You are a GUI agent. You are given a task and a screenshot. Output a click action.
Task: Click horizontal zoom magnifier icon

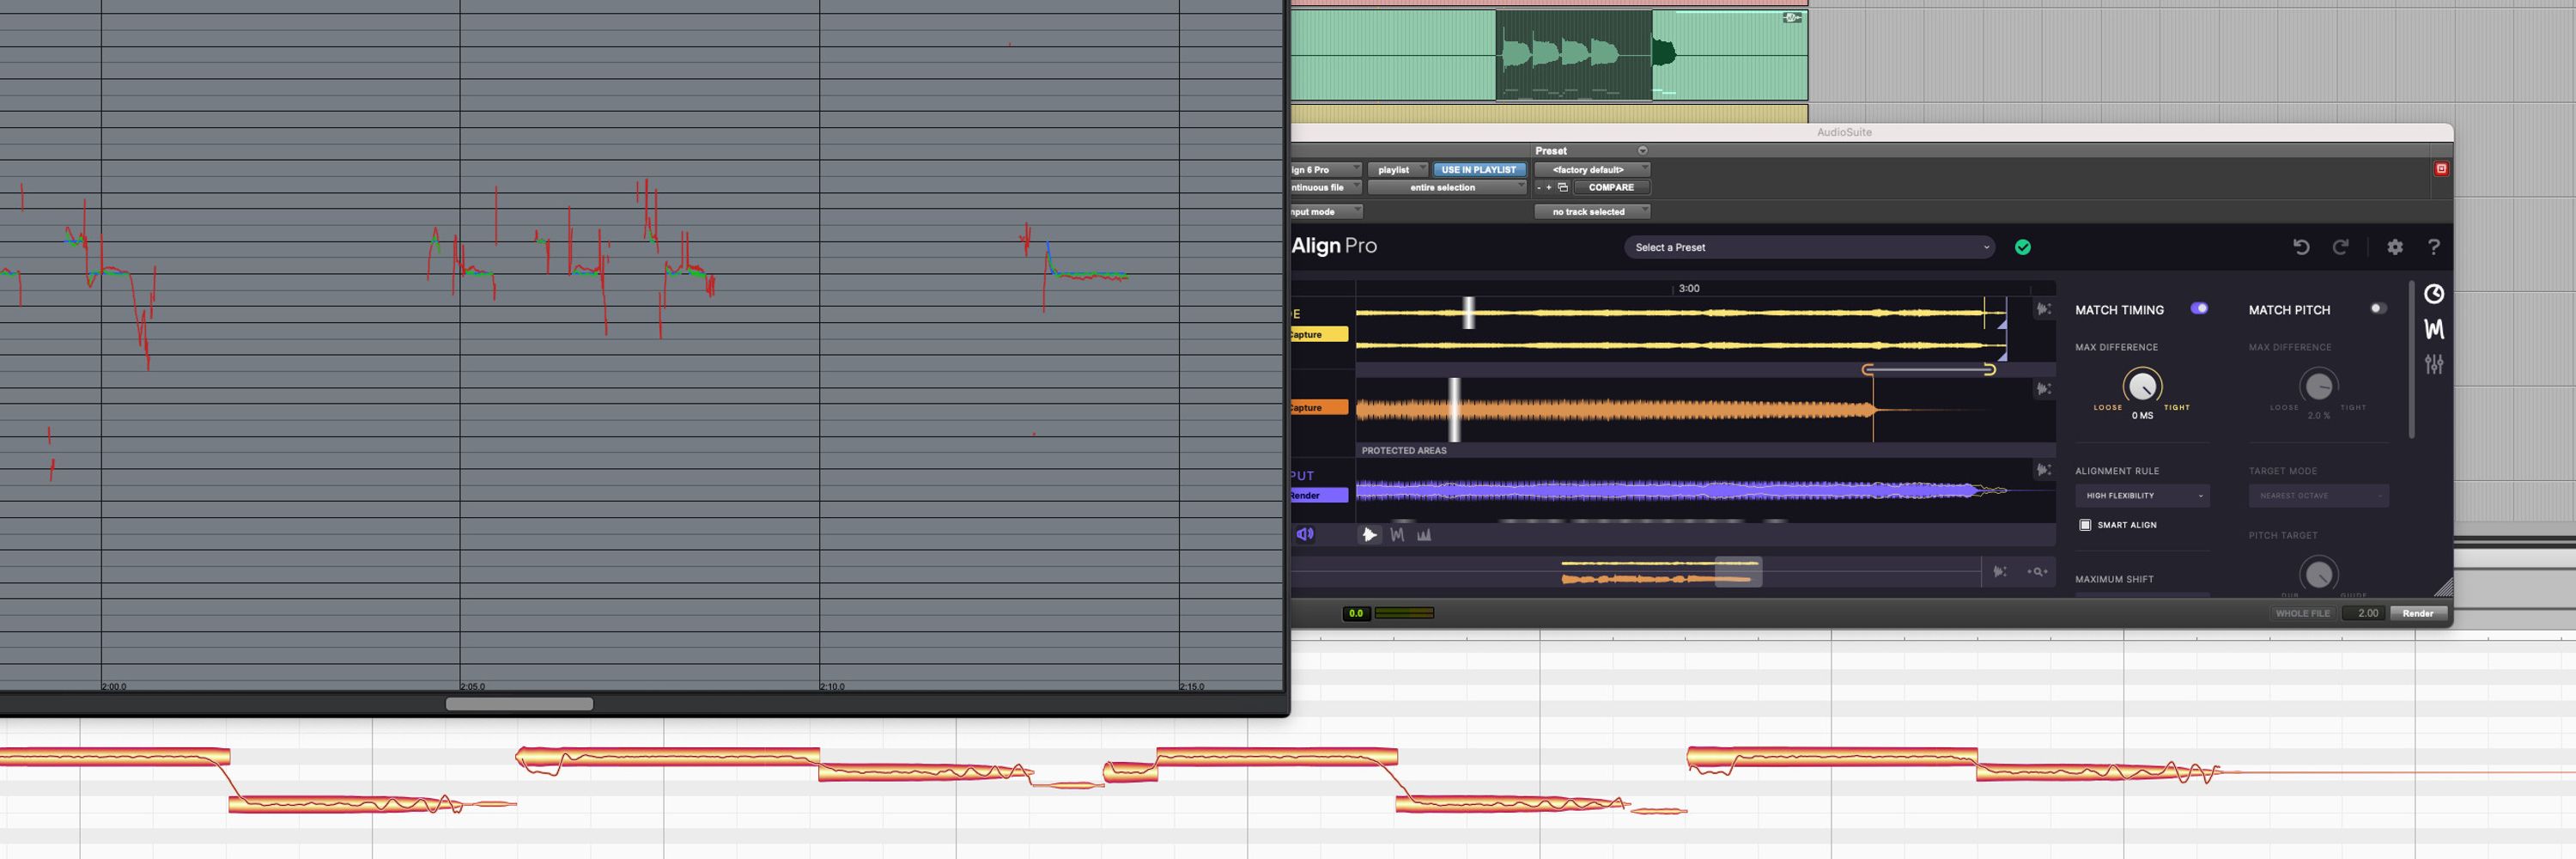click(x=2037, y=572)
